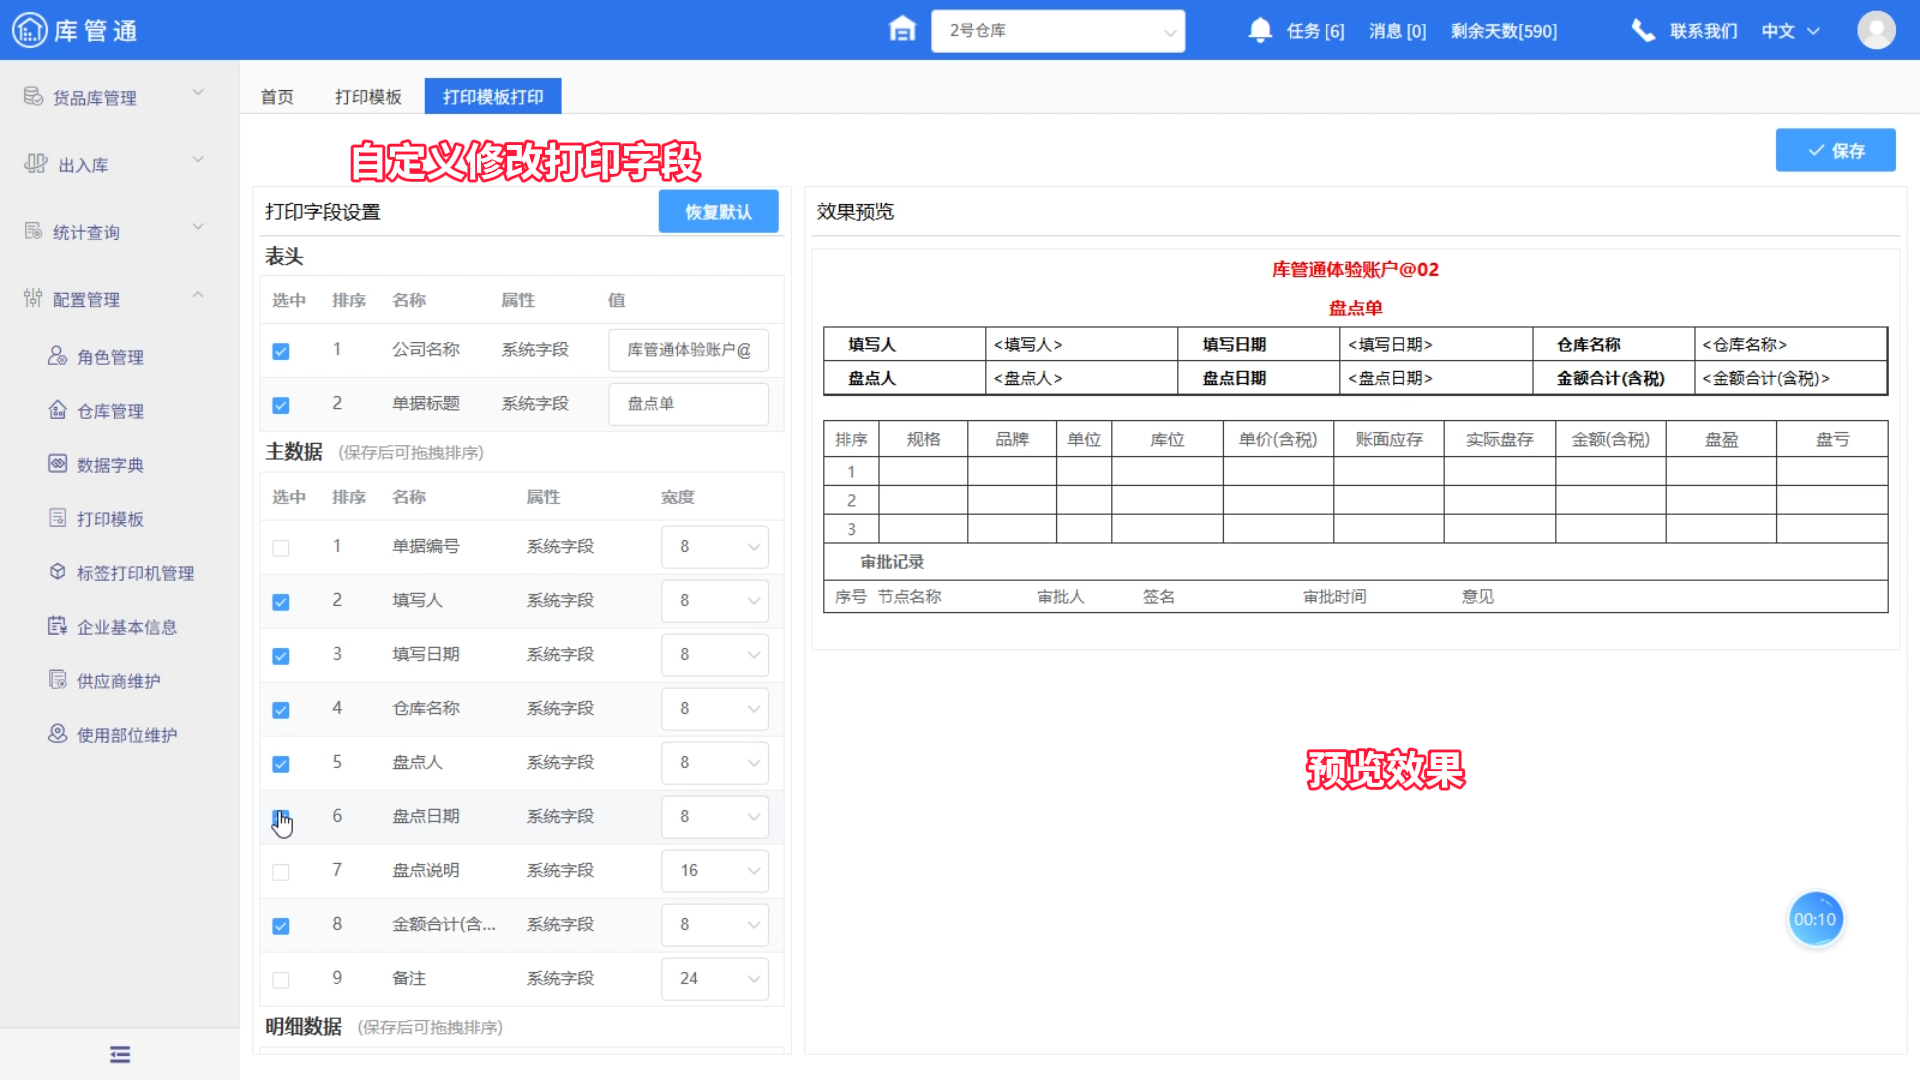This screenshot has height=1080, width=1920.
Task: Open the user avatar menu
Action: [1876, 30]
